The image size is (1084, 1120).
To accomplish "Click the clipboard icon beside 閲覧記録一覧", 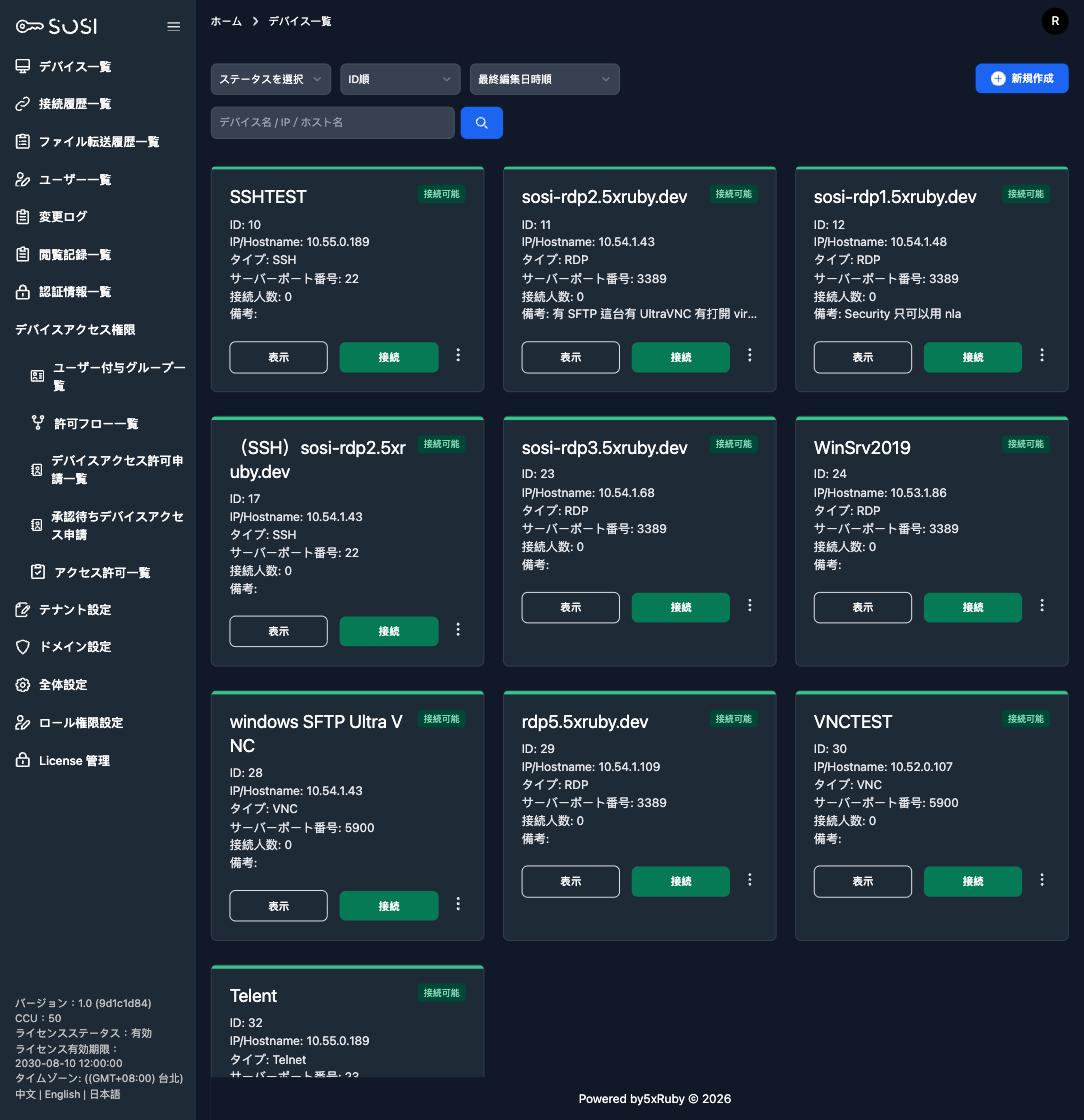I will [23, 254].
